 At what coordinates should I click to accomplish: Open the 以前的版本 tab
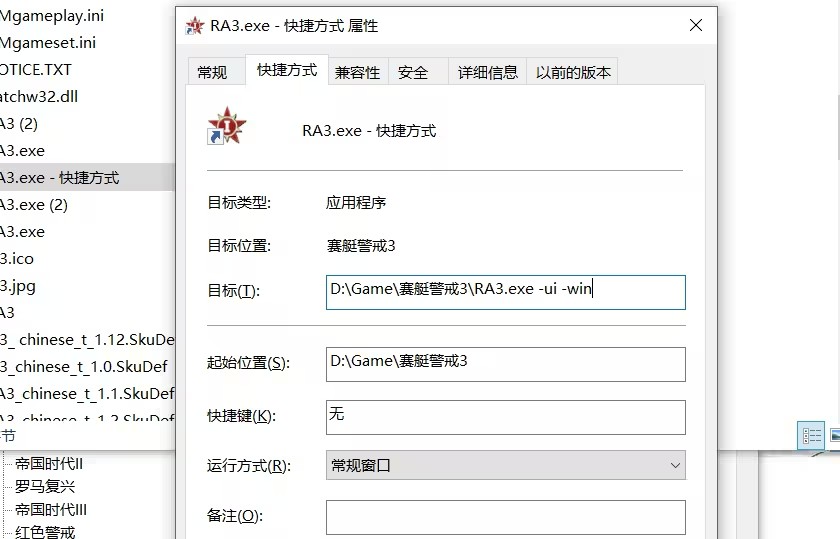pyautogui.click(x=573, y=72)
